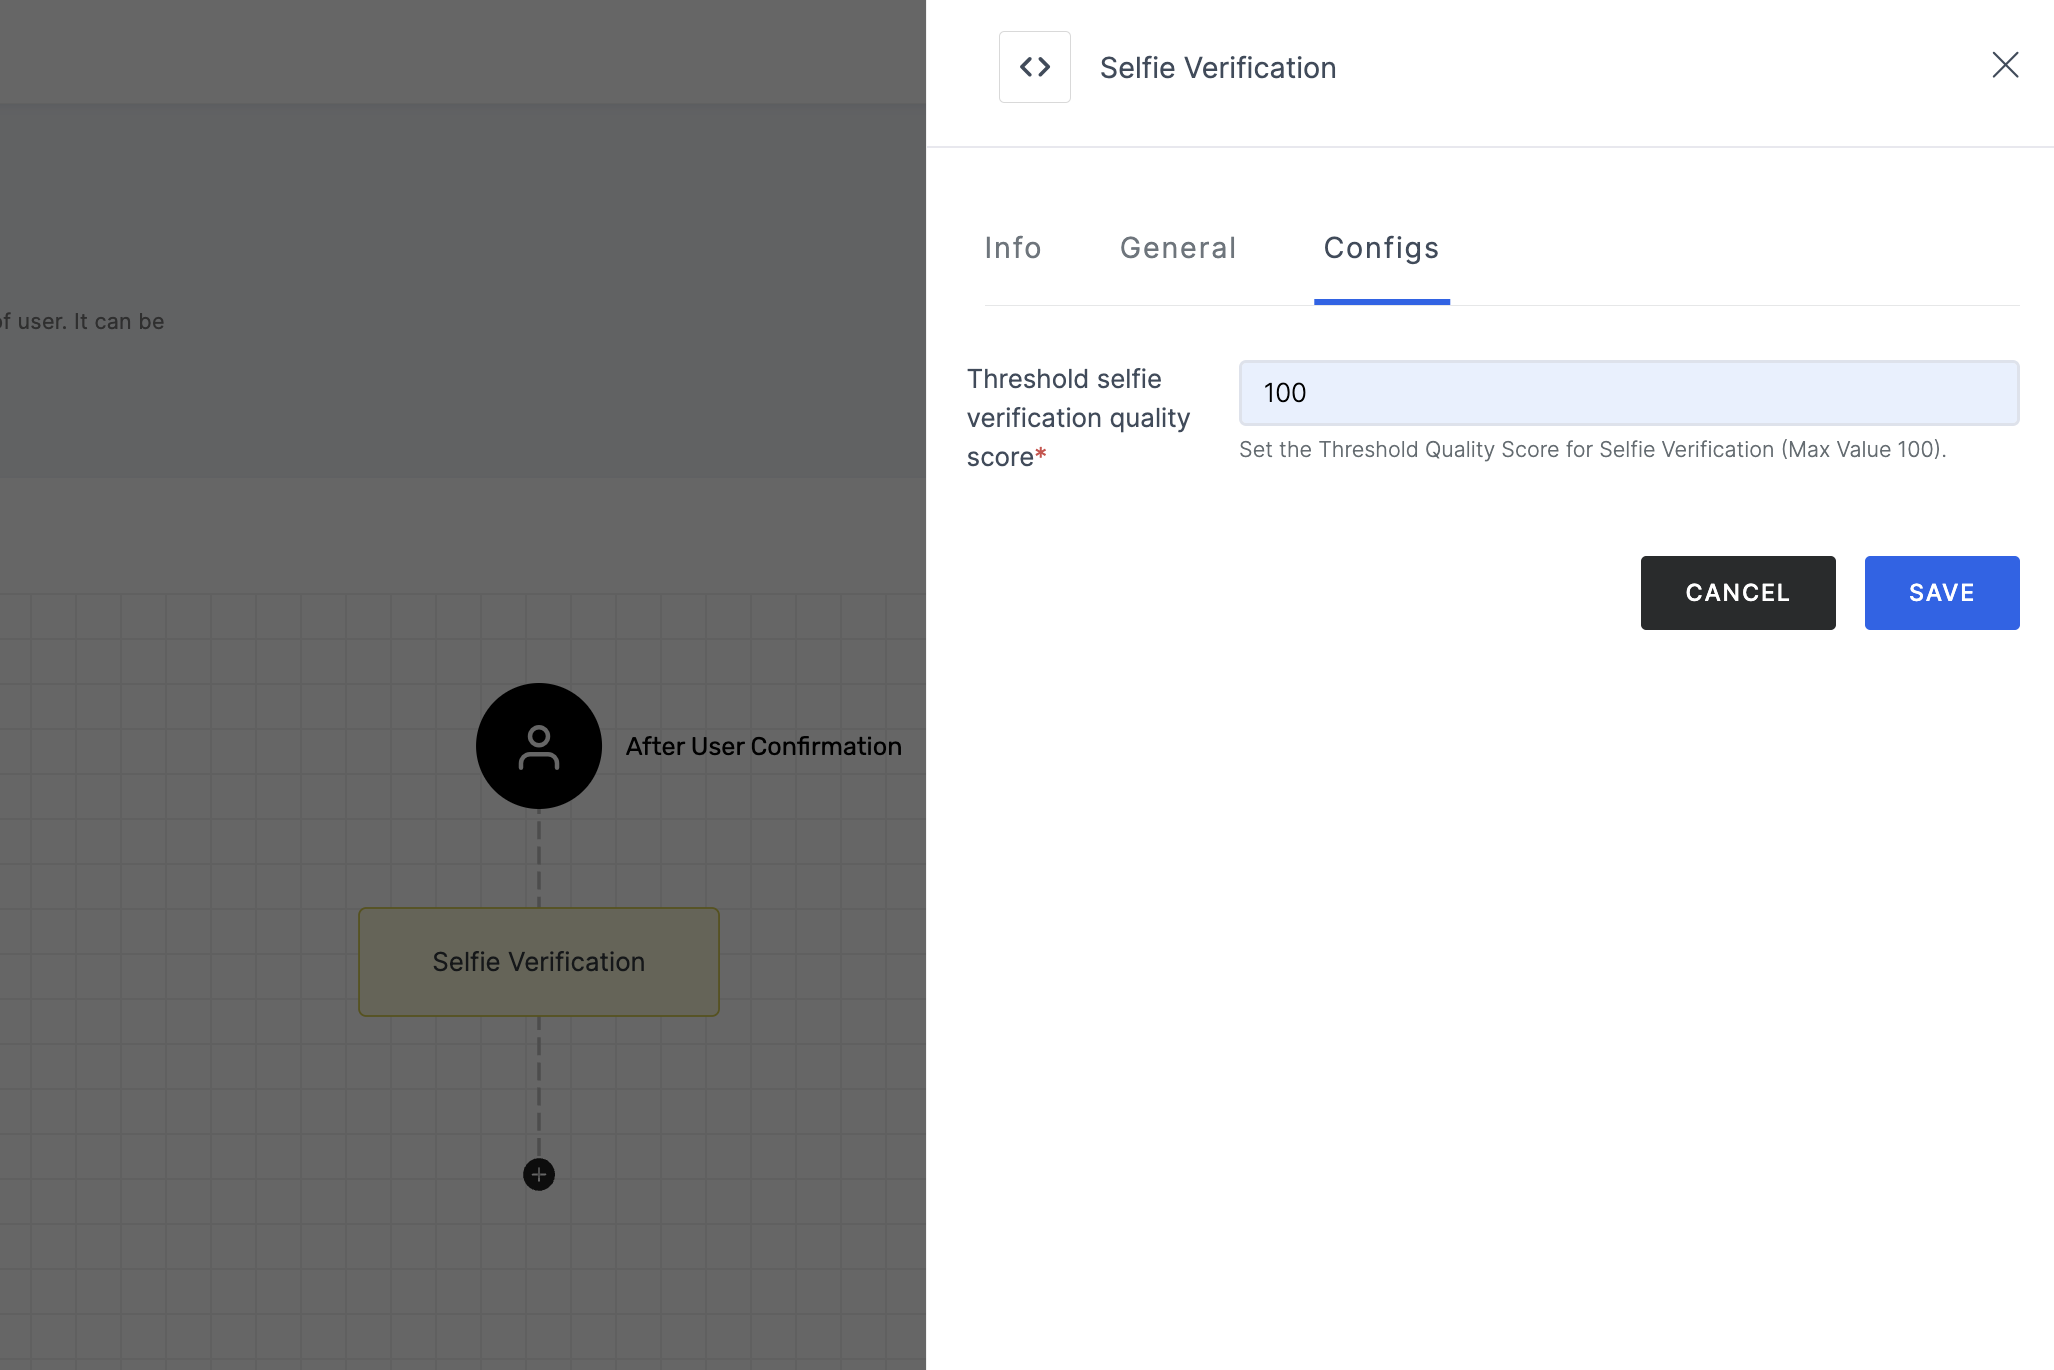Click the plus icon to add step

pyautogui.click(x=539, y=1174)
